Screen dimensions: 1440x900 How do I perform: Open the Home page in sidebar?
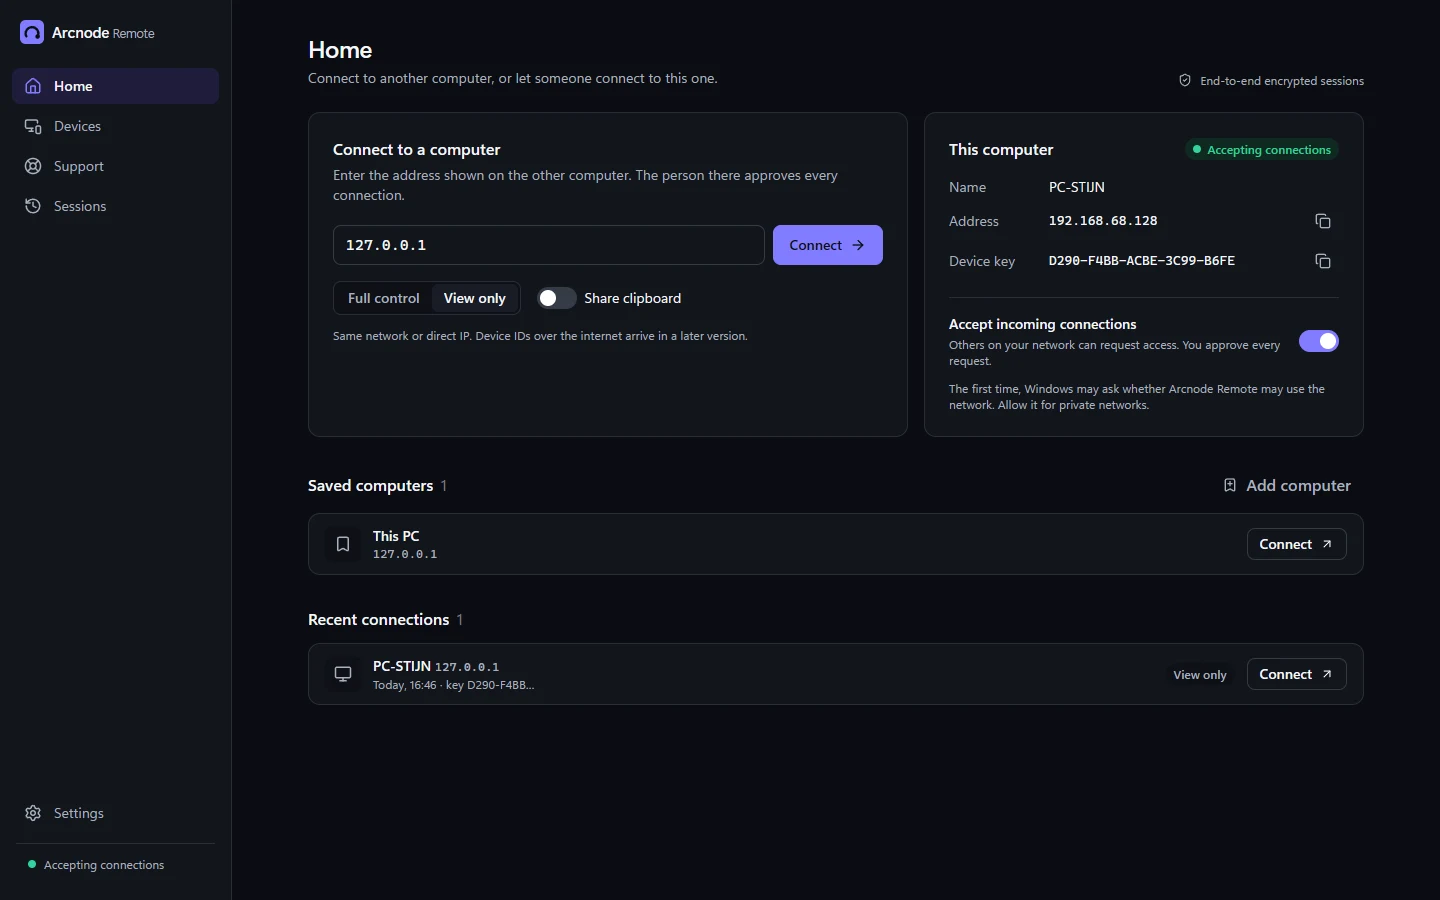tap(115, 86)
